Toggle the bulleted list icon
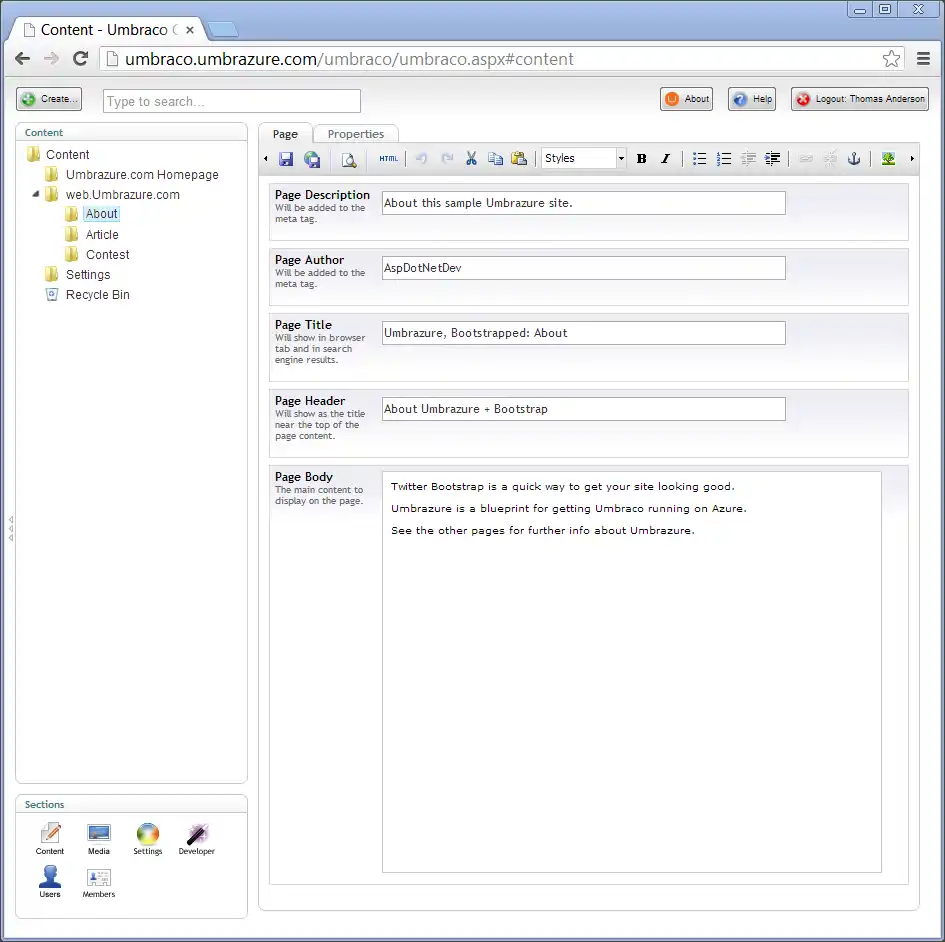This screenshot has height=942, width=945. 699,159
